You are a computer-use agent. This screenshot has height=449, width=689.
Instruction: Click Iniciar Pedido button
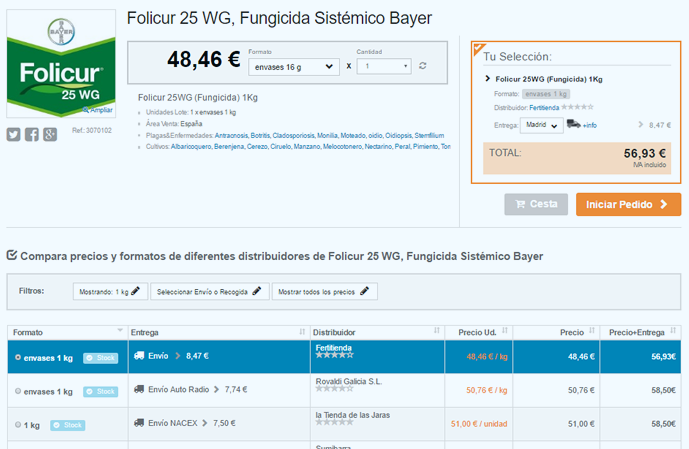628,204
